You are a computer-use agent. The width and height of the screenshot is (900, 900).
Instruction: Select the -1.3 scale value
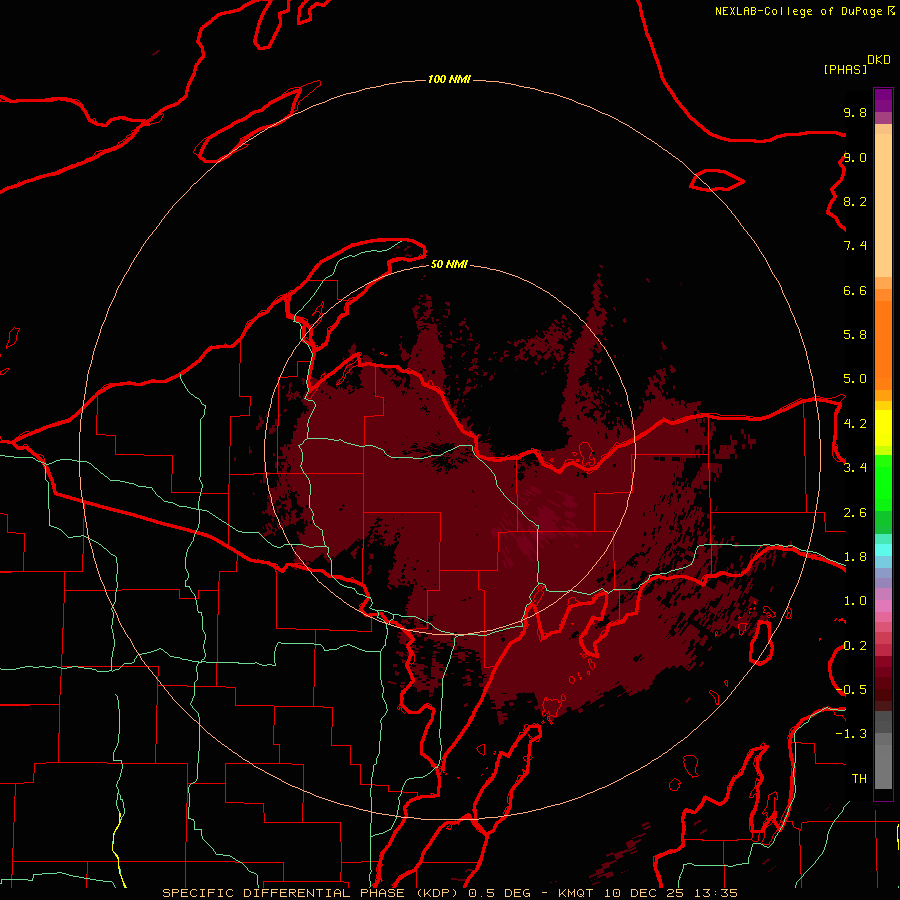pos(851,734)
